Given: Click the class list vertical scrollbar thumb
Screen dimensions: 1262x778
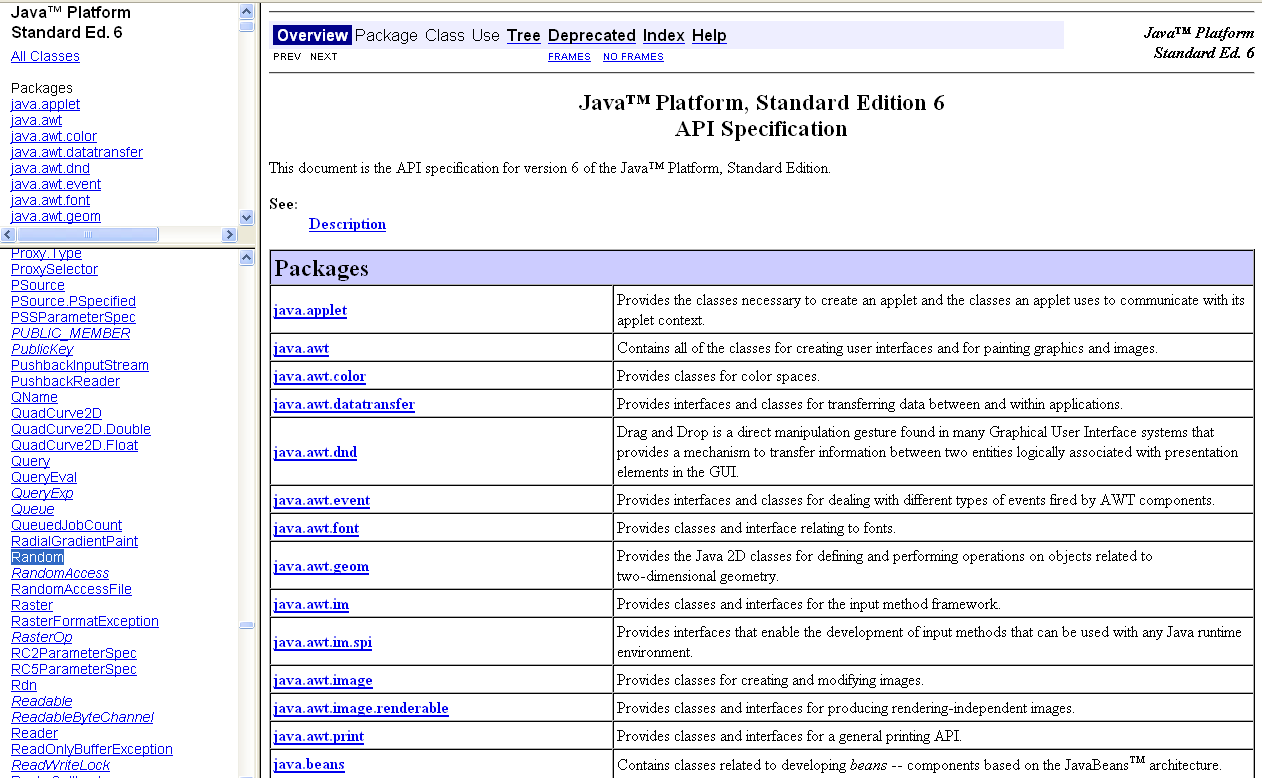Looking at the screenshot, I should tap(247, 626).
